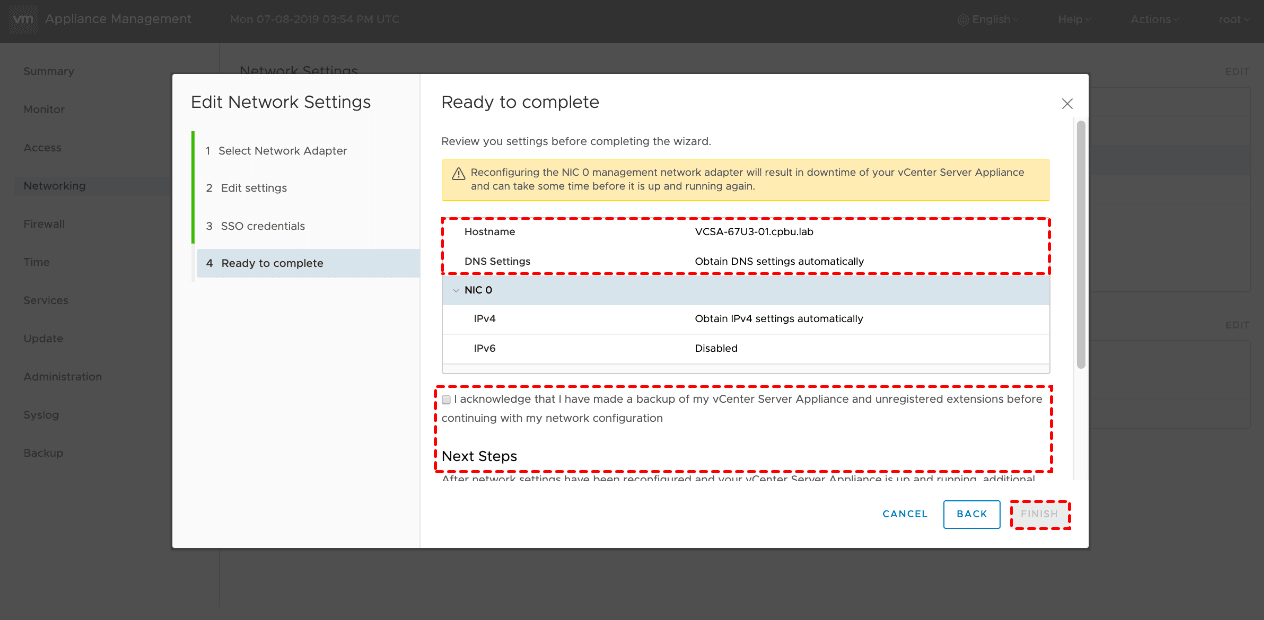Go to Select Network Adapter step
The height and width of the screenshot is (620, 1264).
coord(283,151)
